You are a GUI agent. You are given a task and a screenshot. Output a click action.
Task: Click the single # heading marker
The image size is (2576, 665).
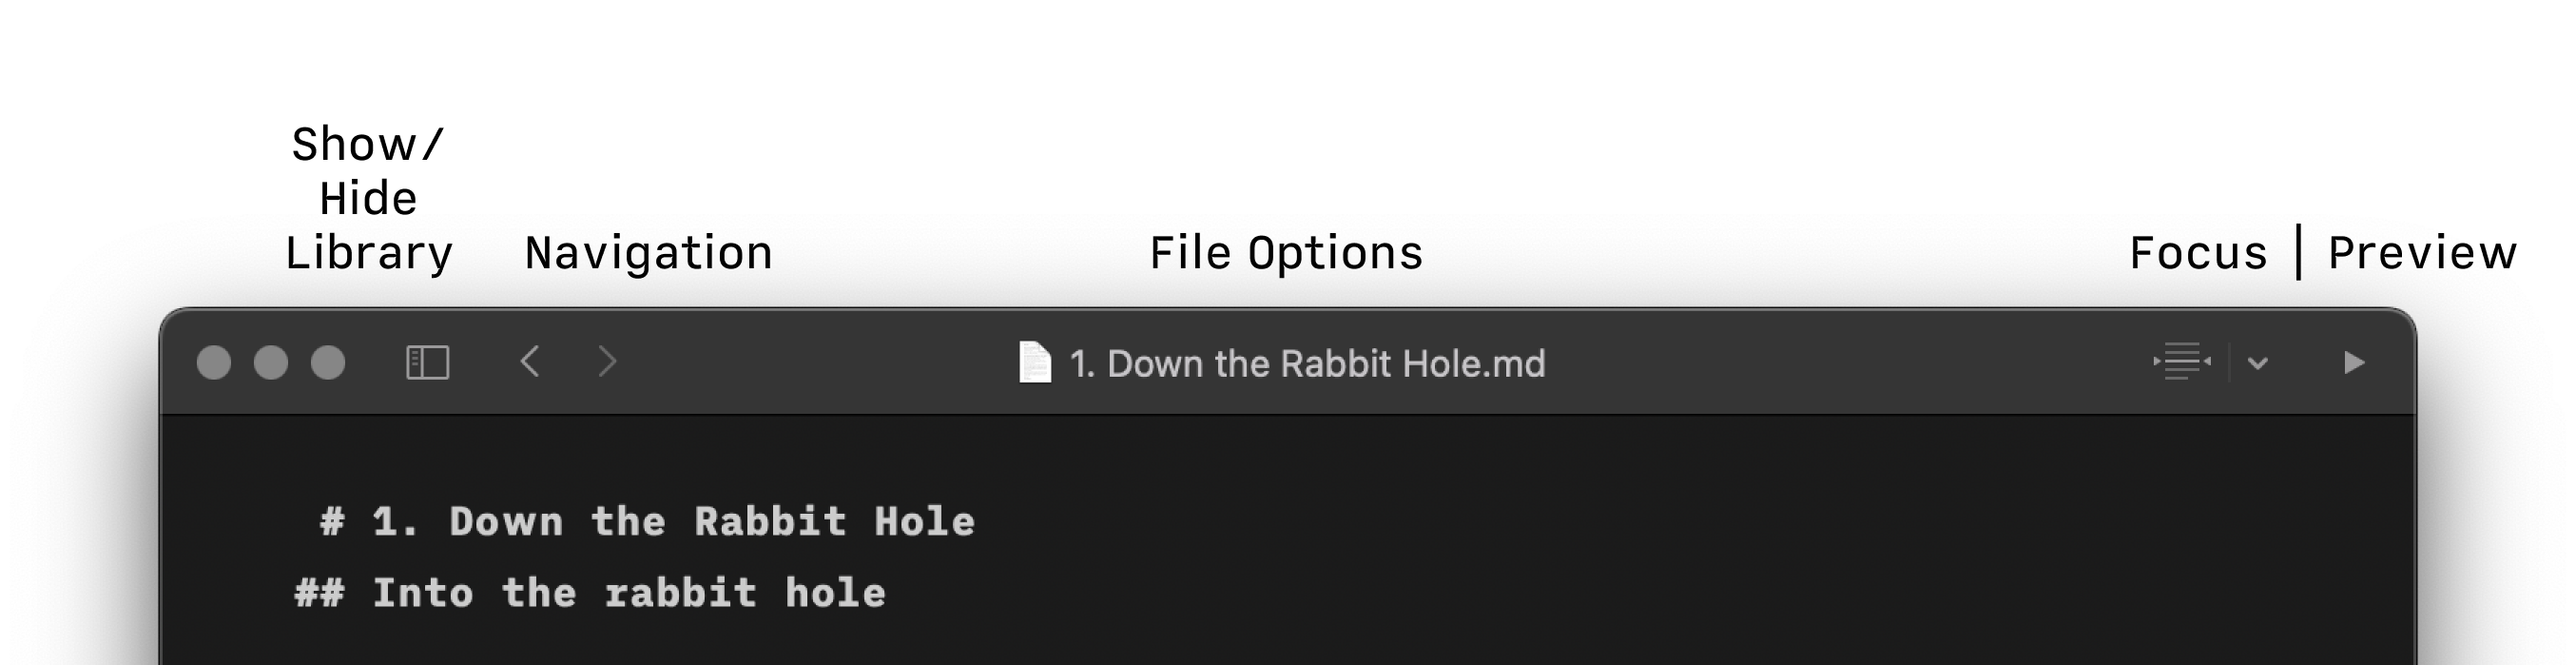click(x=332, y=522)
